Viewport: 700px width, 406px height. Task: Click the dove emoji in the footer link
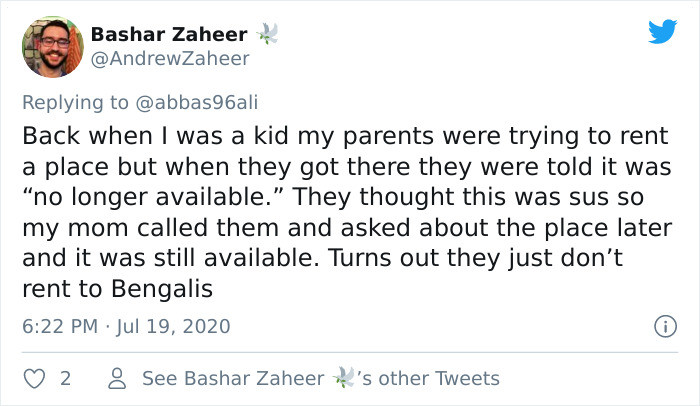tap(343, 378)
